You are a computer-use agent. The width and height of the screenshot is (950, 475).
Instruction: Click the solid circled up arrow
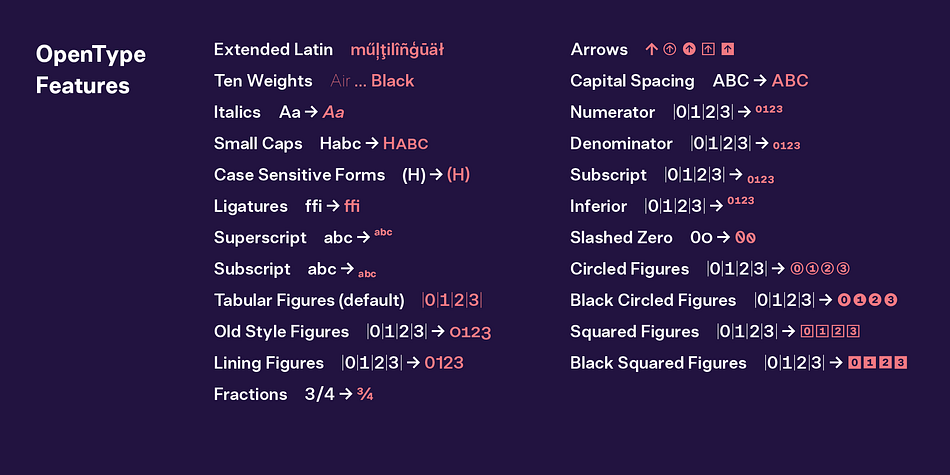(x=689, y=50)
